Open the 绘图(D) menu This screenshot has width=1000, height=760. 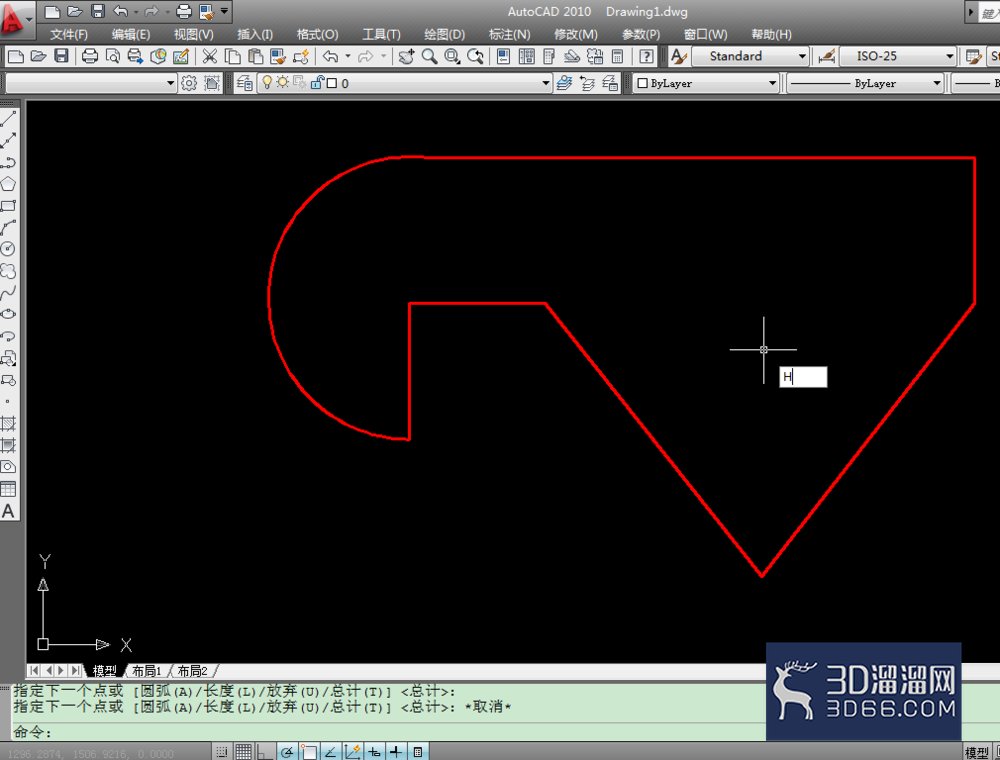pos(445,34)
